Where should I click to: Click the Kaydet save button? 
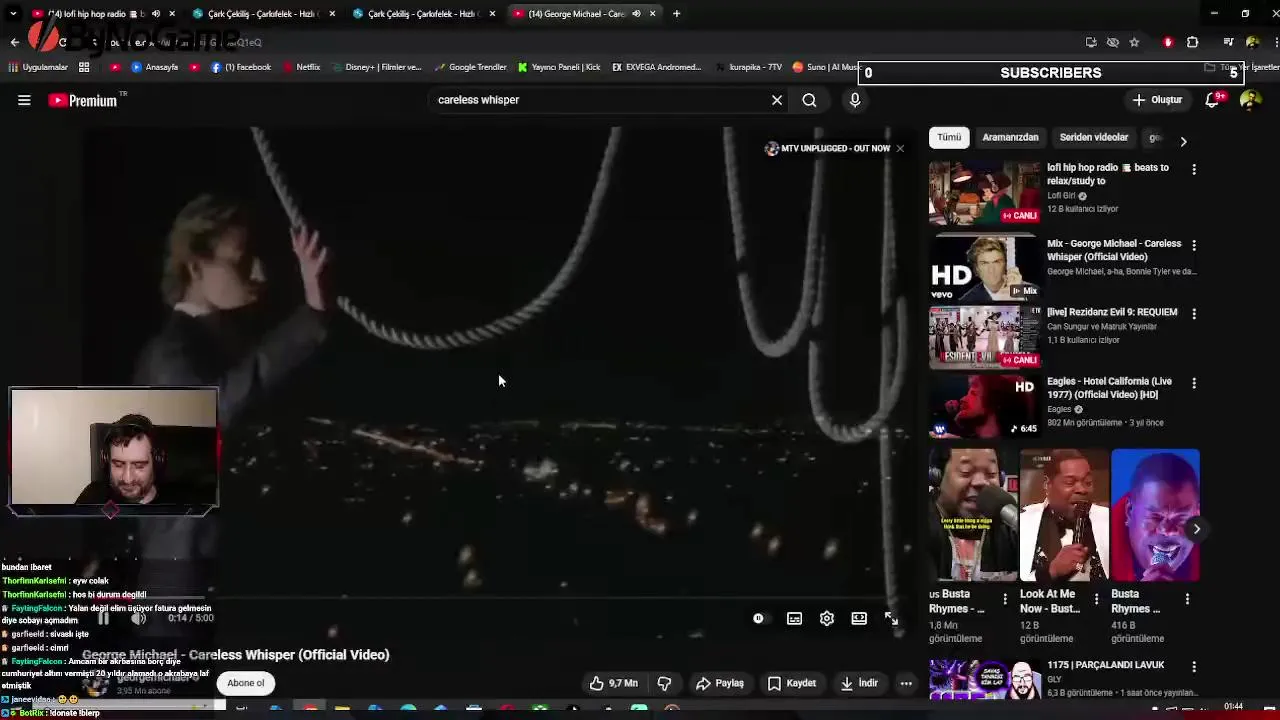(792, 683)
